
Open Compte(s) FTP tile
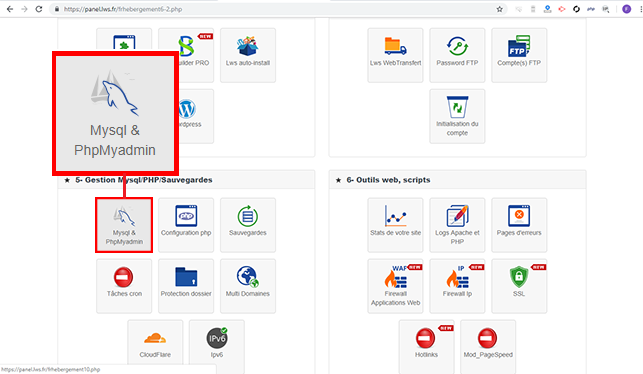[x=519, y=55]
